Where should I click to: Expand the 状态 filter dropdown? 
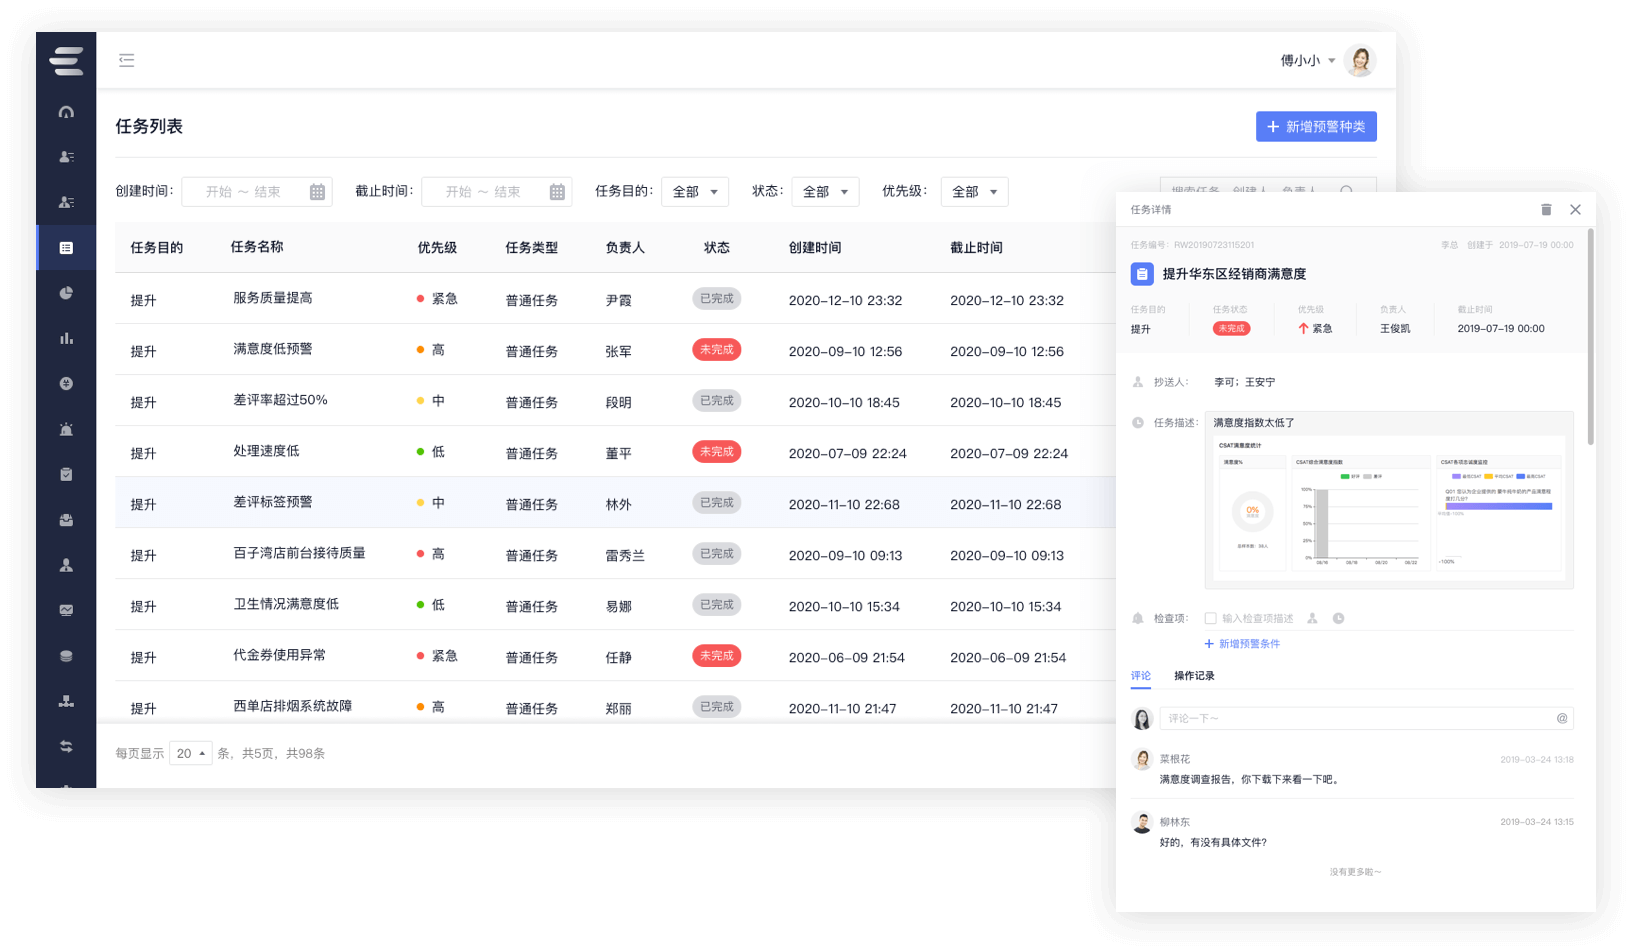pos(825,192)
